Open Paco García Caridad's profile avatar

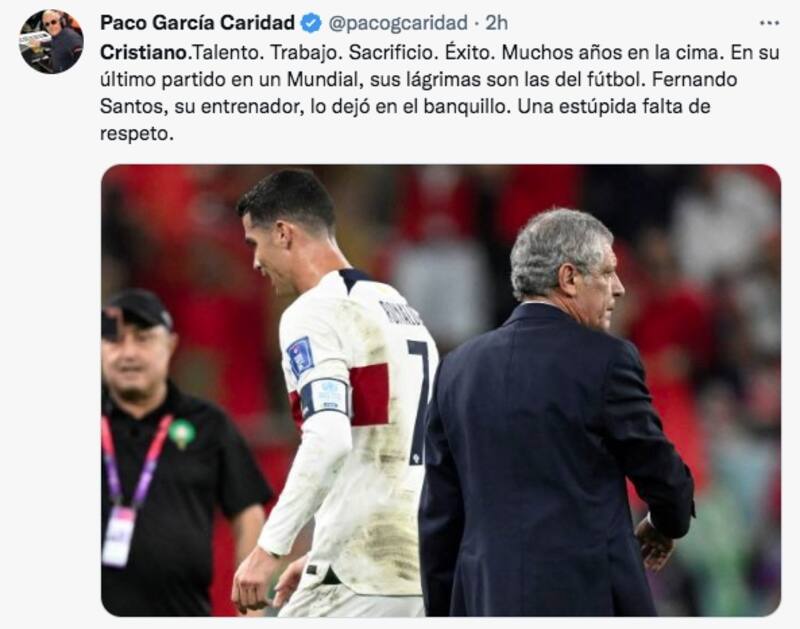[51, 41]
